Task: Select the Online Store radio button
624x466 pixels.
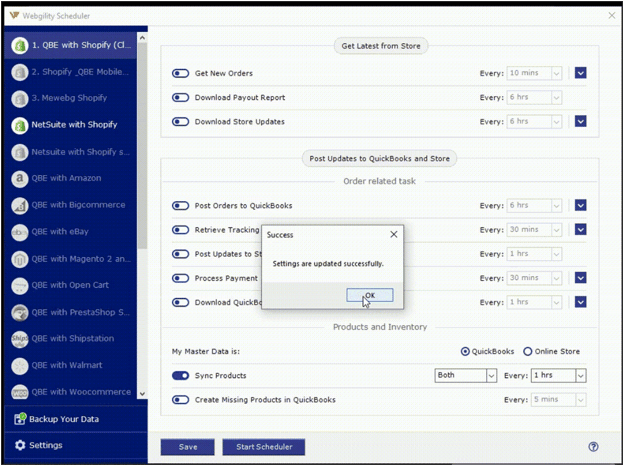Action: point(528,352)
